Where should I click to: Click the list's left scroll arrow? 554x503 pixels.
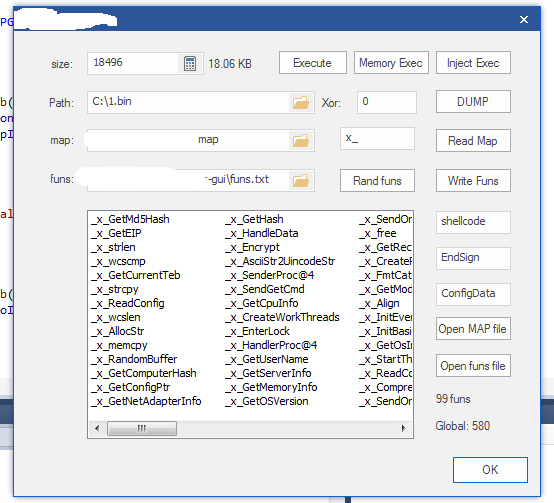point(97,428)
